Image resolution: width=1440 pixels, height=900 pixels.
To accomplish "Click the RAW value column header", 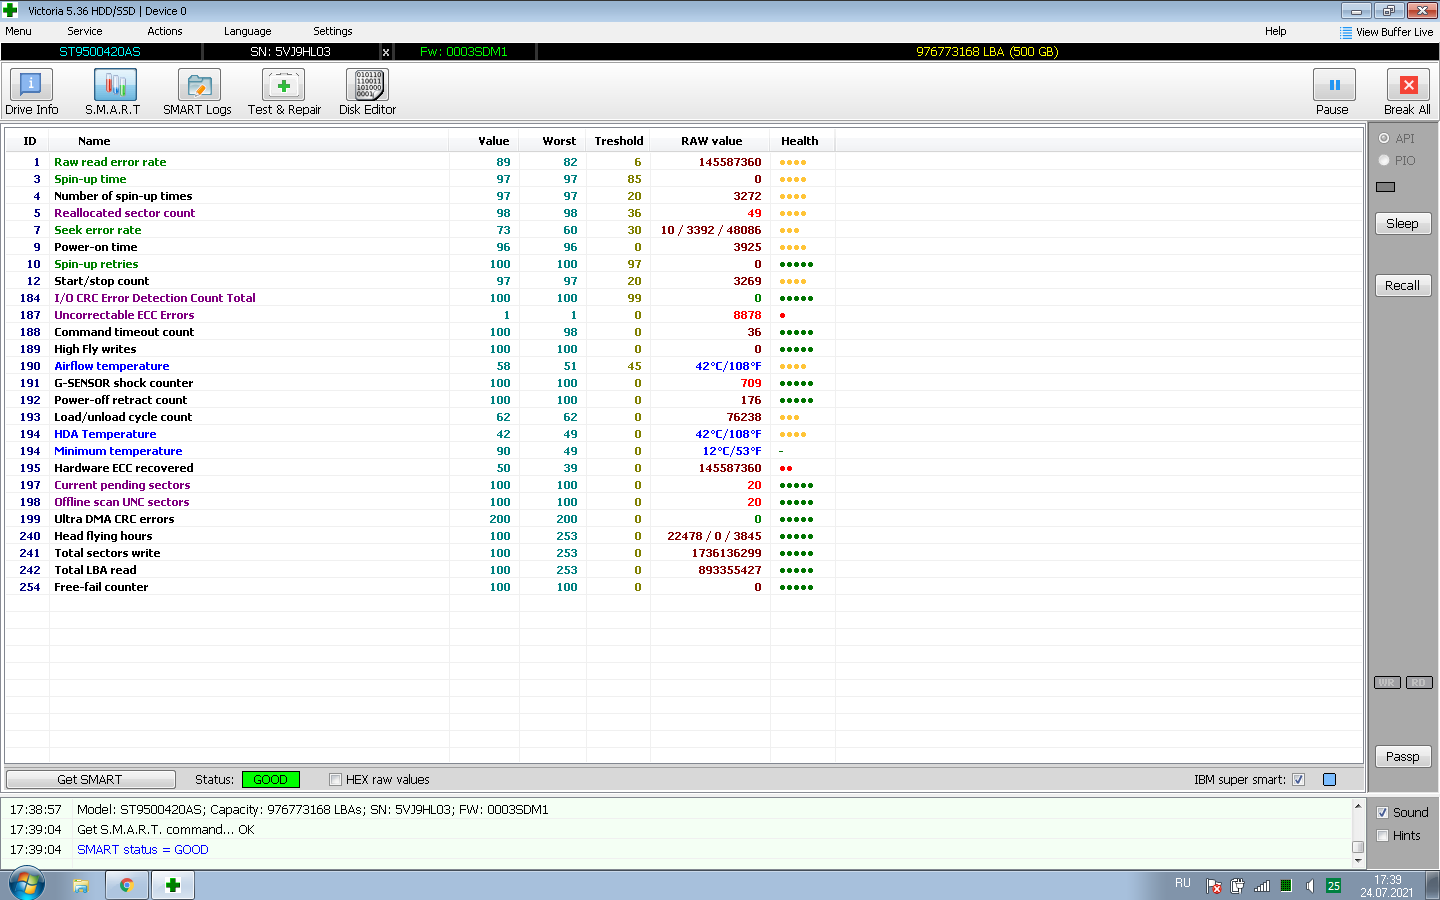I will pyautogui.click(x=711, y=141).
